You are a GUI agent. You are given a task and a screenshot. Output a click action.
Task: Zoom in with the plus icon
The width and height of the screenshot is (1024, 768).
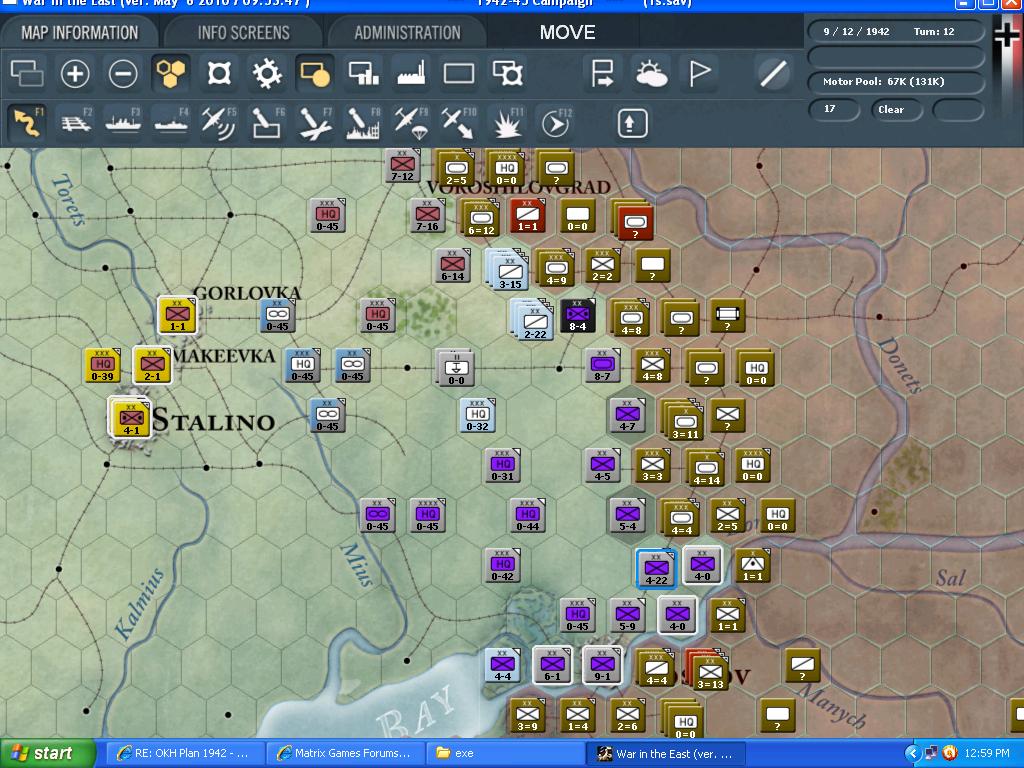point(74,73)
